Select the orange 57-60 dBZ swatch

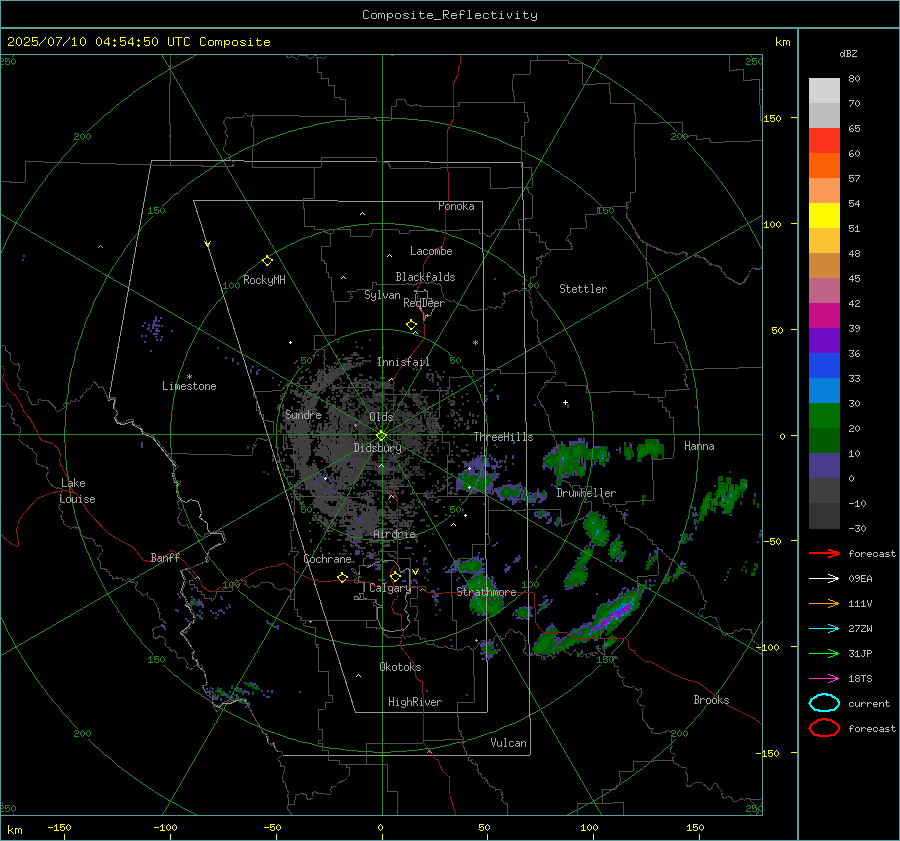pyautogui.click(x=824, y=166)
